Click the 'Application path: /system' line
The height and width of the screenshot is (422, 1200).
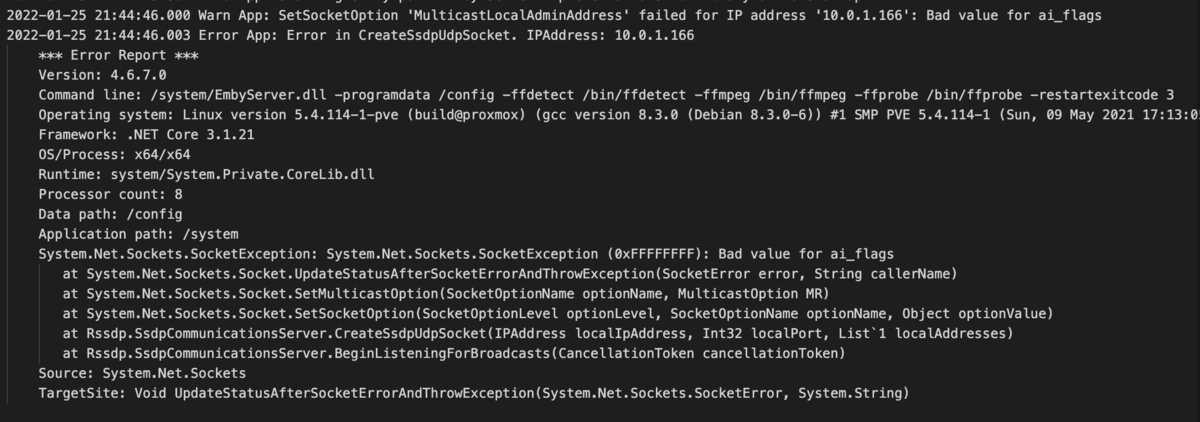[x=138, y=234]
